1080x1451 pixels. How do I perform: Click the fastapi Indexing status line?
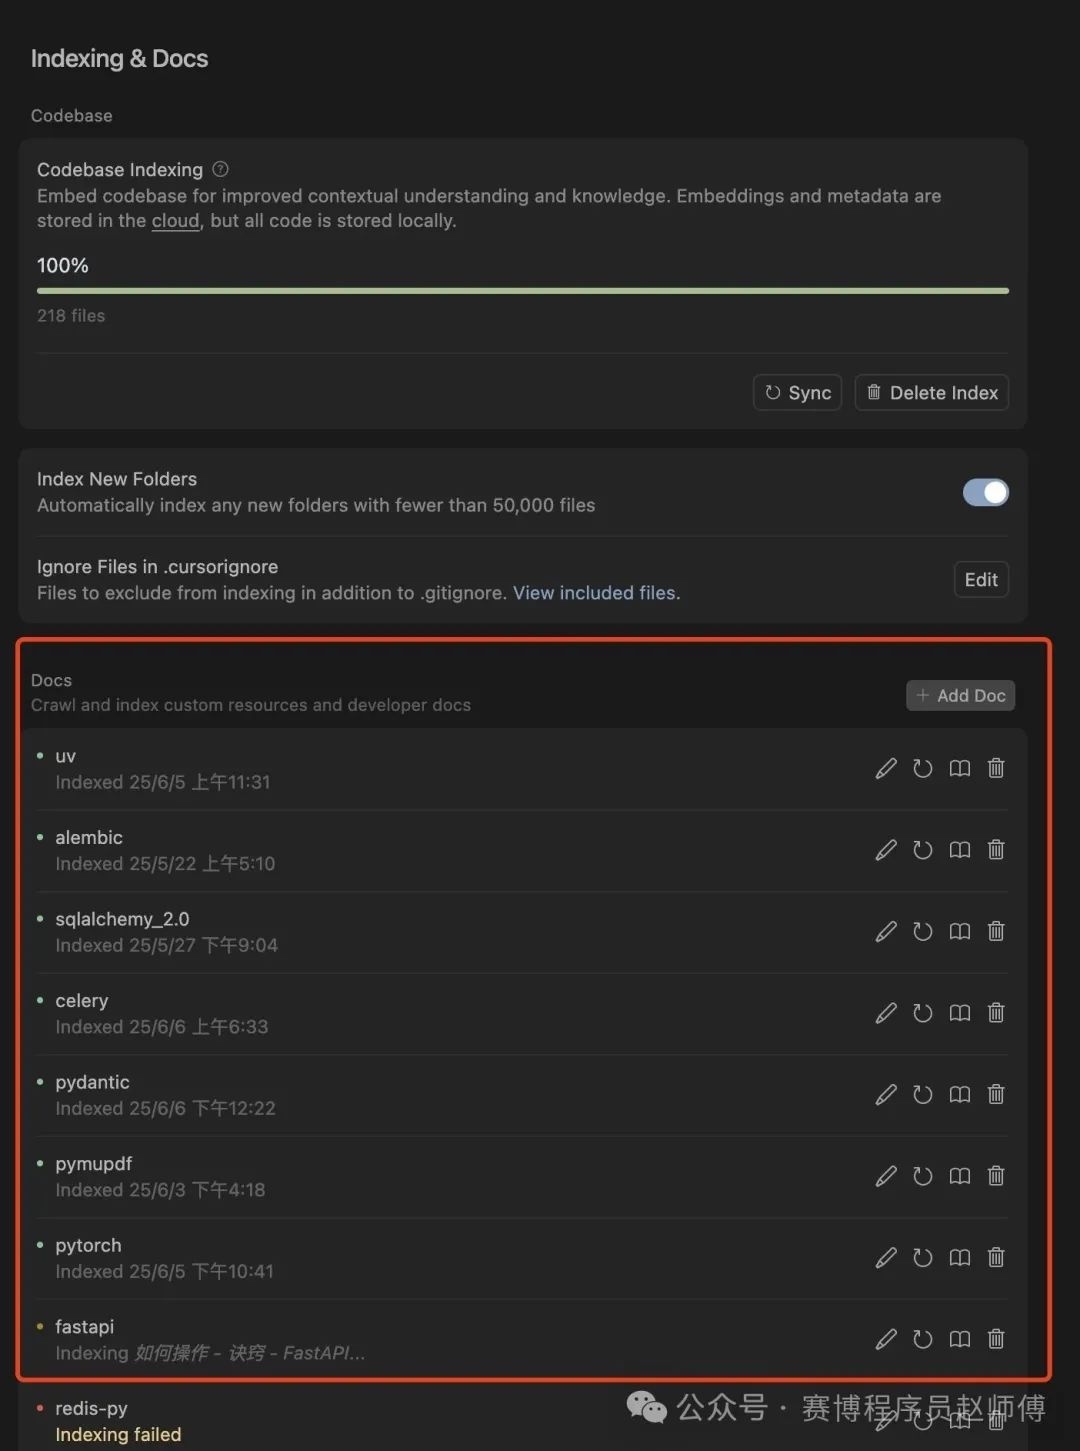pyautogui.click(x=211, y=1353)
